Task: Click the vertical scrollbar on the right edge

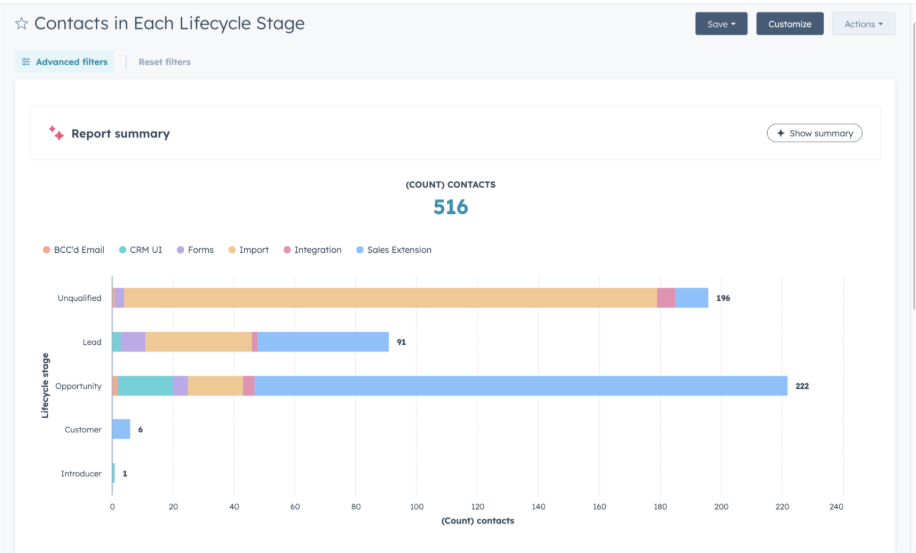Action: [912, 150]
